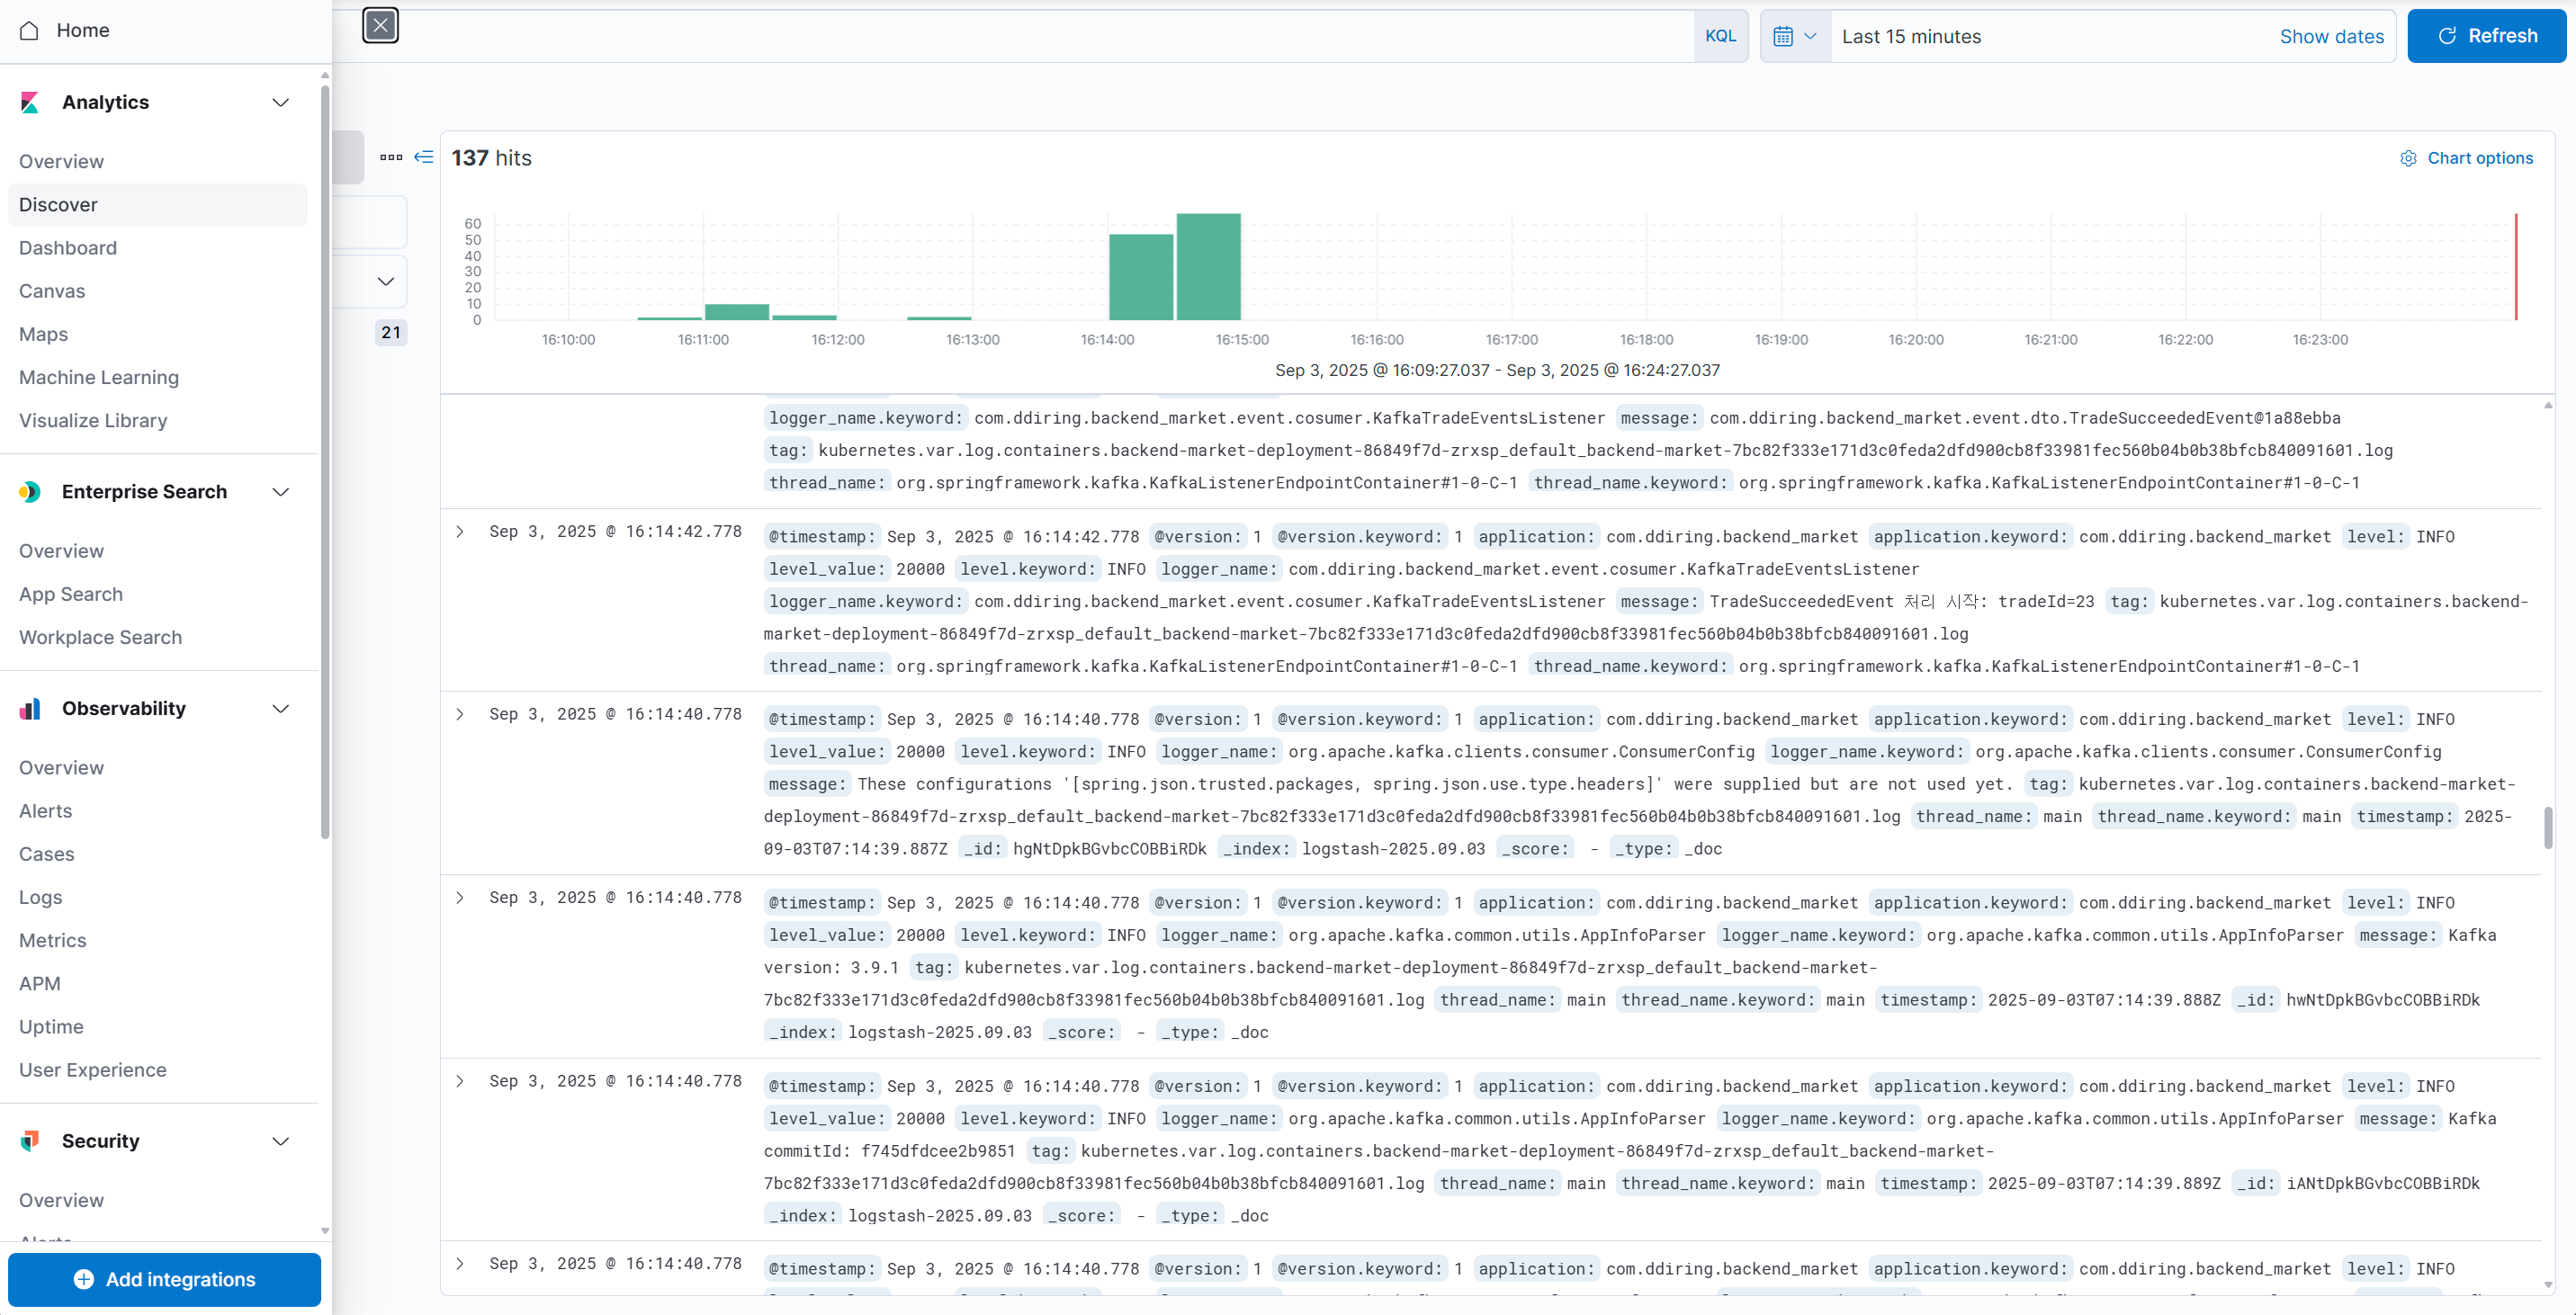
Task: Go to Machine Learning page
Action: tap(99, 378)
